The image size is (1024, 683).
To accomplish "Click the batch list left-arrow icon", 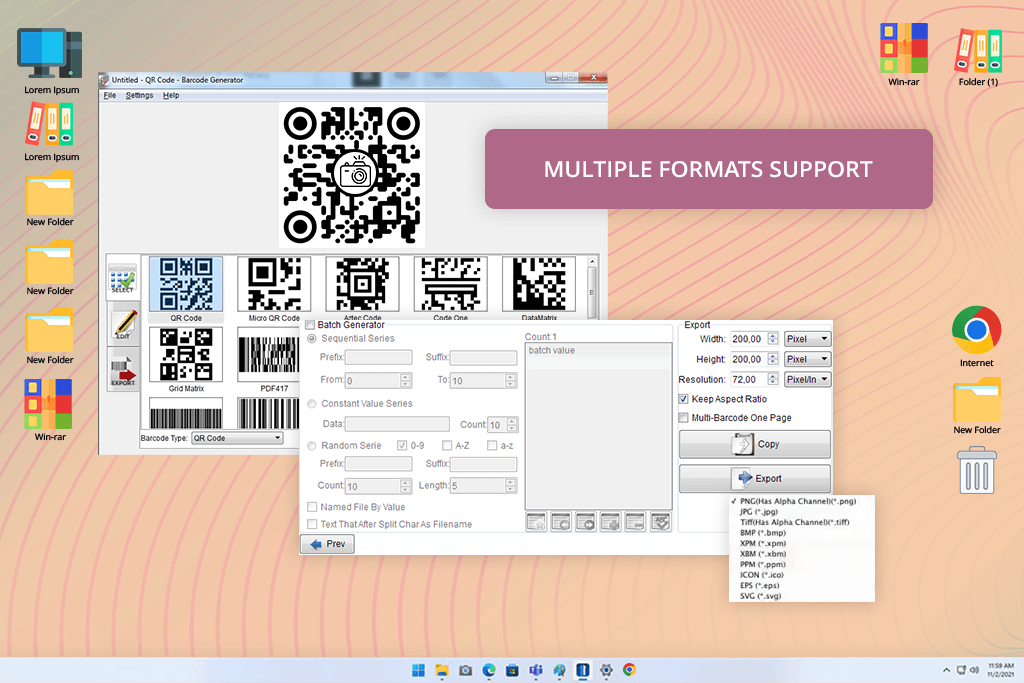I will click(x=561, y=522).
